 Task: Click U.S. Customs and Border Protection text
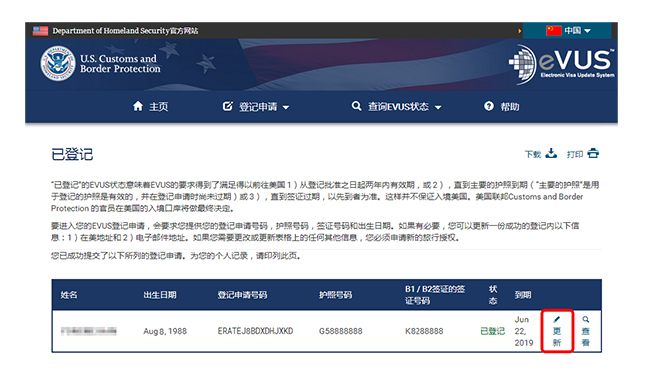point(120,63)
